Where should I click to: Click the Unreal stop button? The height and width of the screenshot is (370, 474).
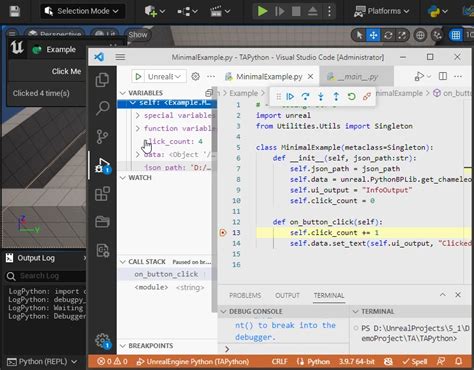coord(296,11)
